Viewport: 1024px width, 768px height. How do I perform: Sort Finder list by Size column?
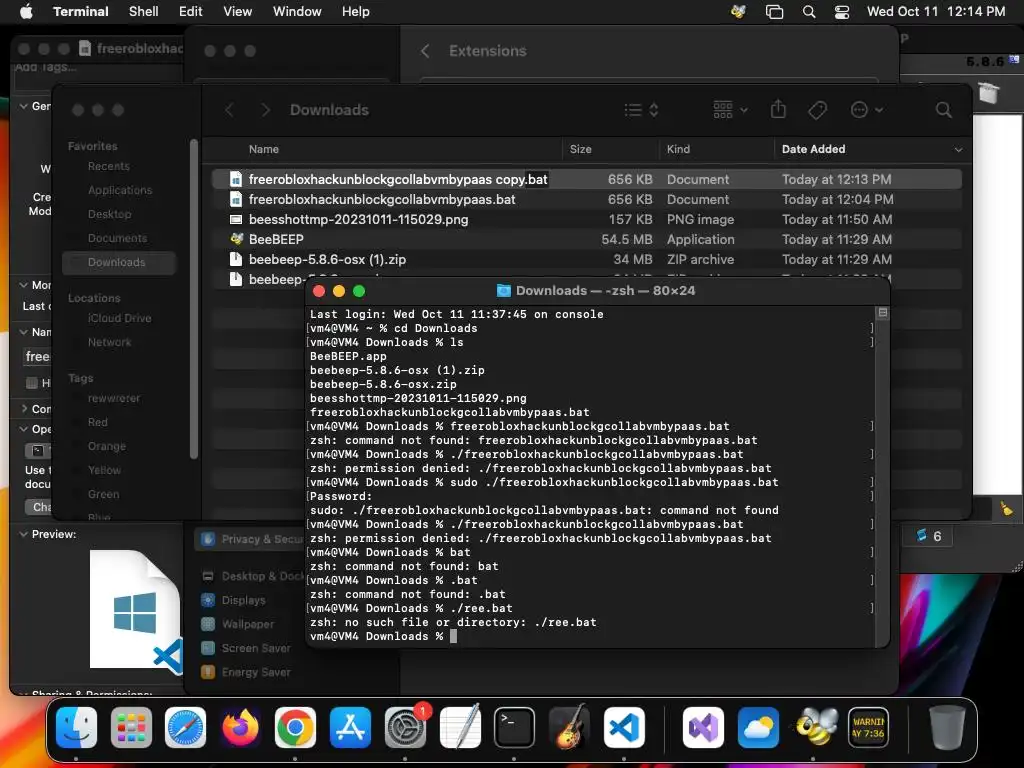[610, 150]
